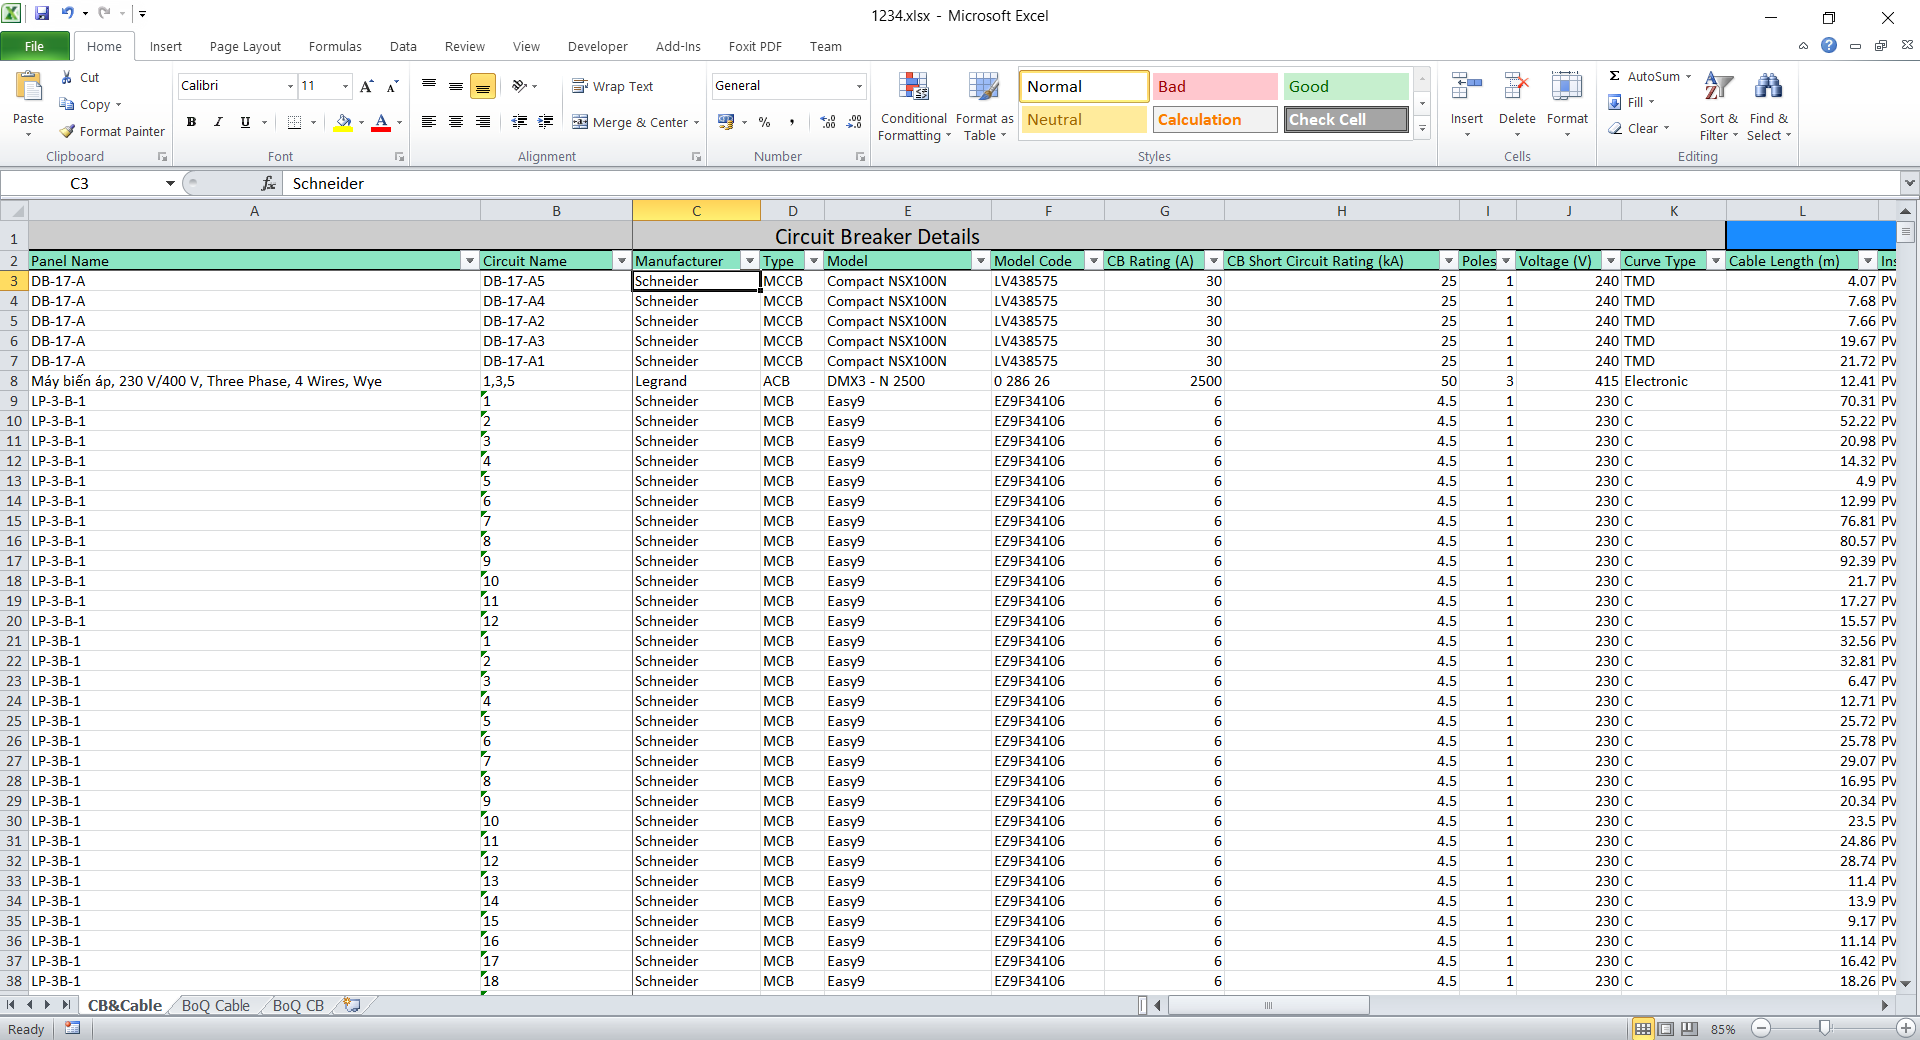Apply the Good cell style
Screen dimensions: 1920x1040
(1346, 87)
